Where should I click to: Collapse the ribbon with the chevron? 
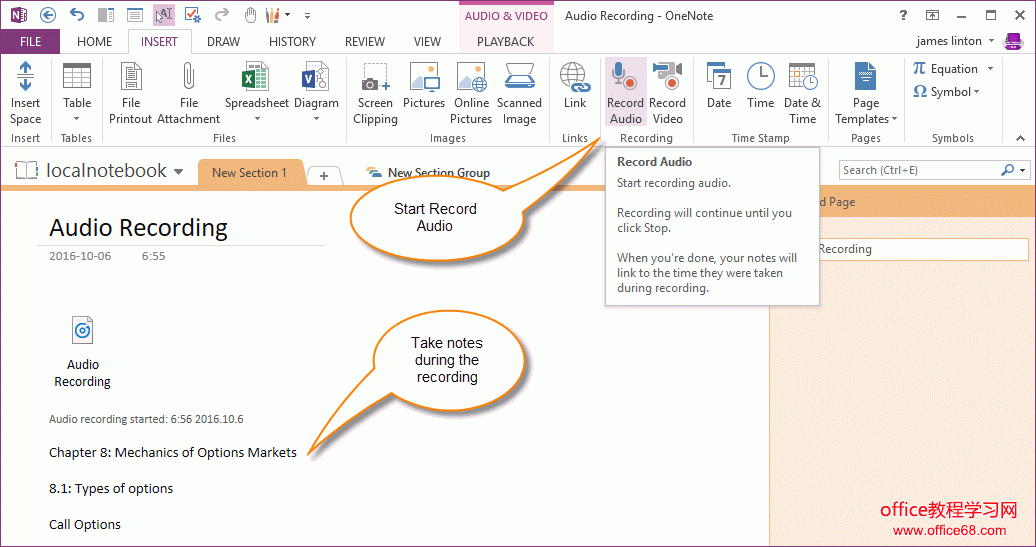tap(1020, 138)
